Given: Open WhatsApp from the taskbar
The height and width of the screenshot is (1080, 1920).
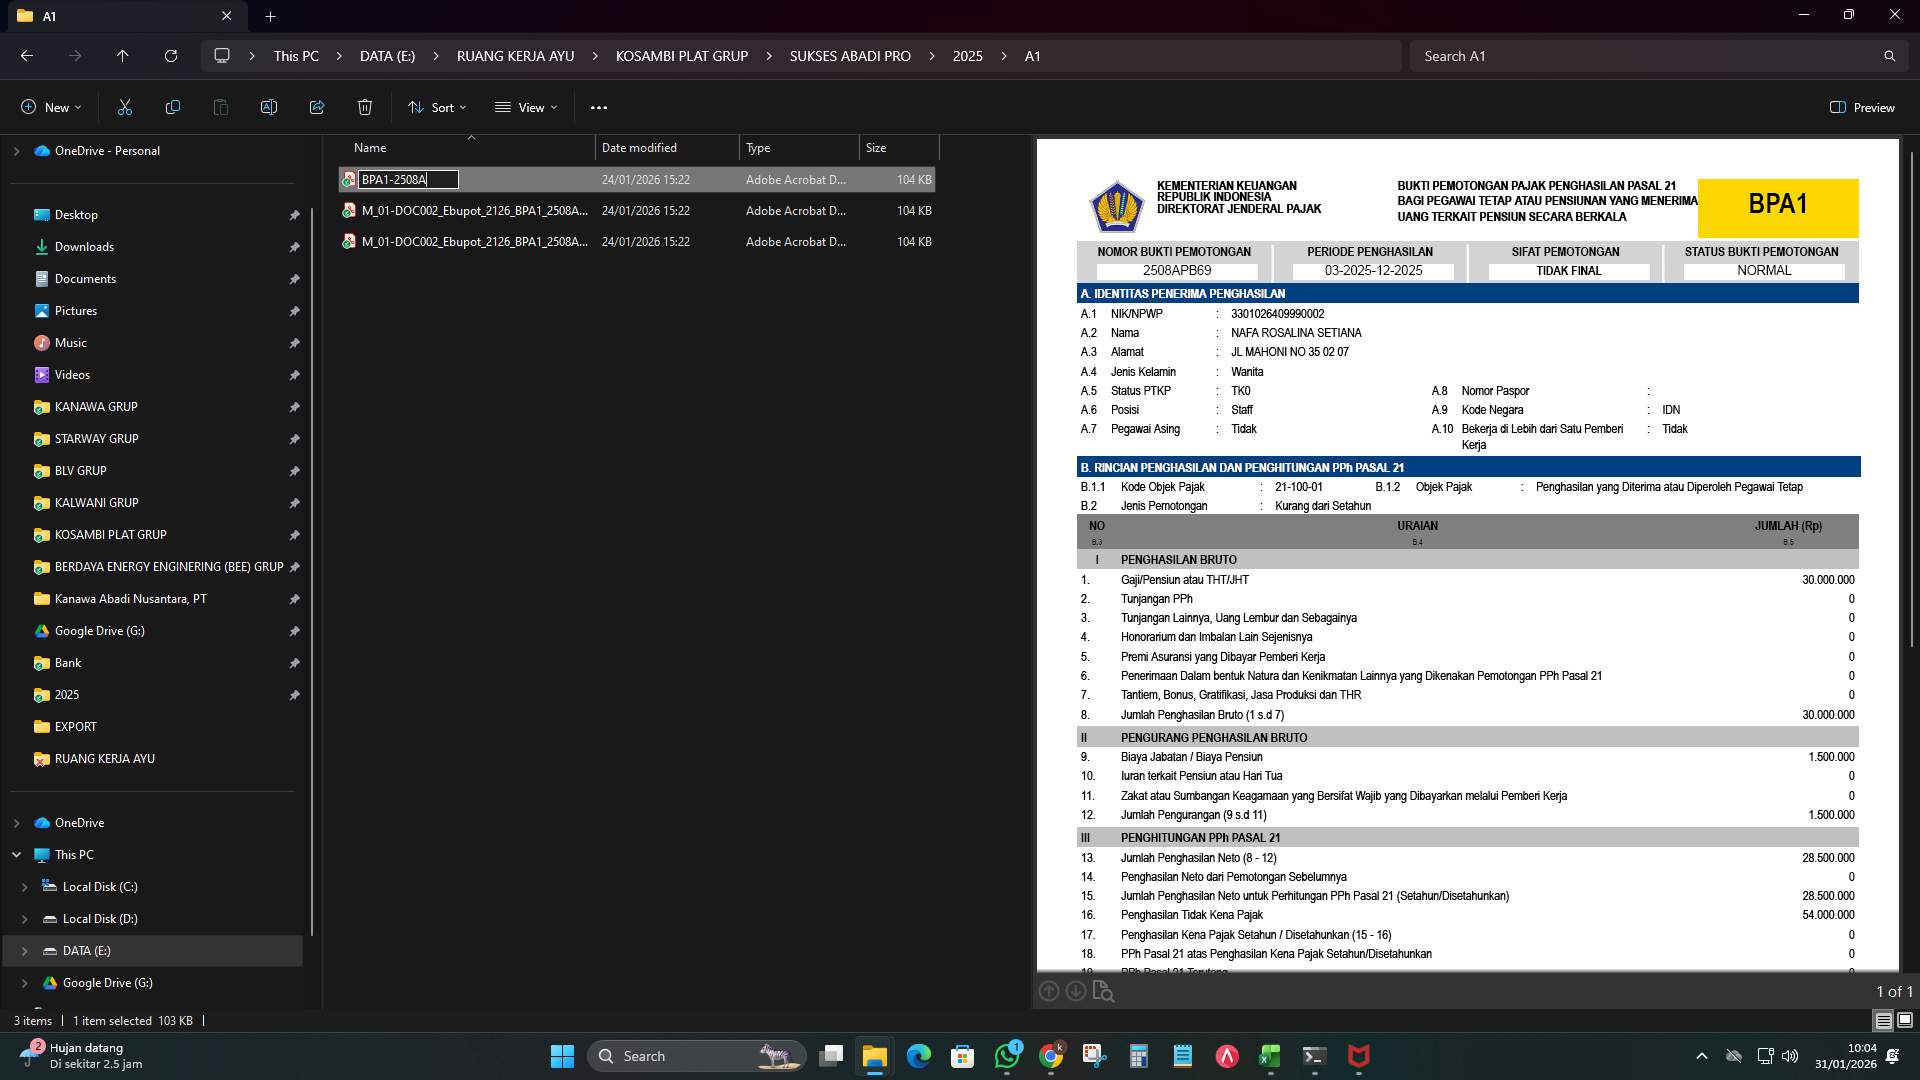Looking at the screenshot, I should (1007, 1056).
